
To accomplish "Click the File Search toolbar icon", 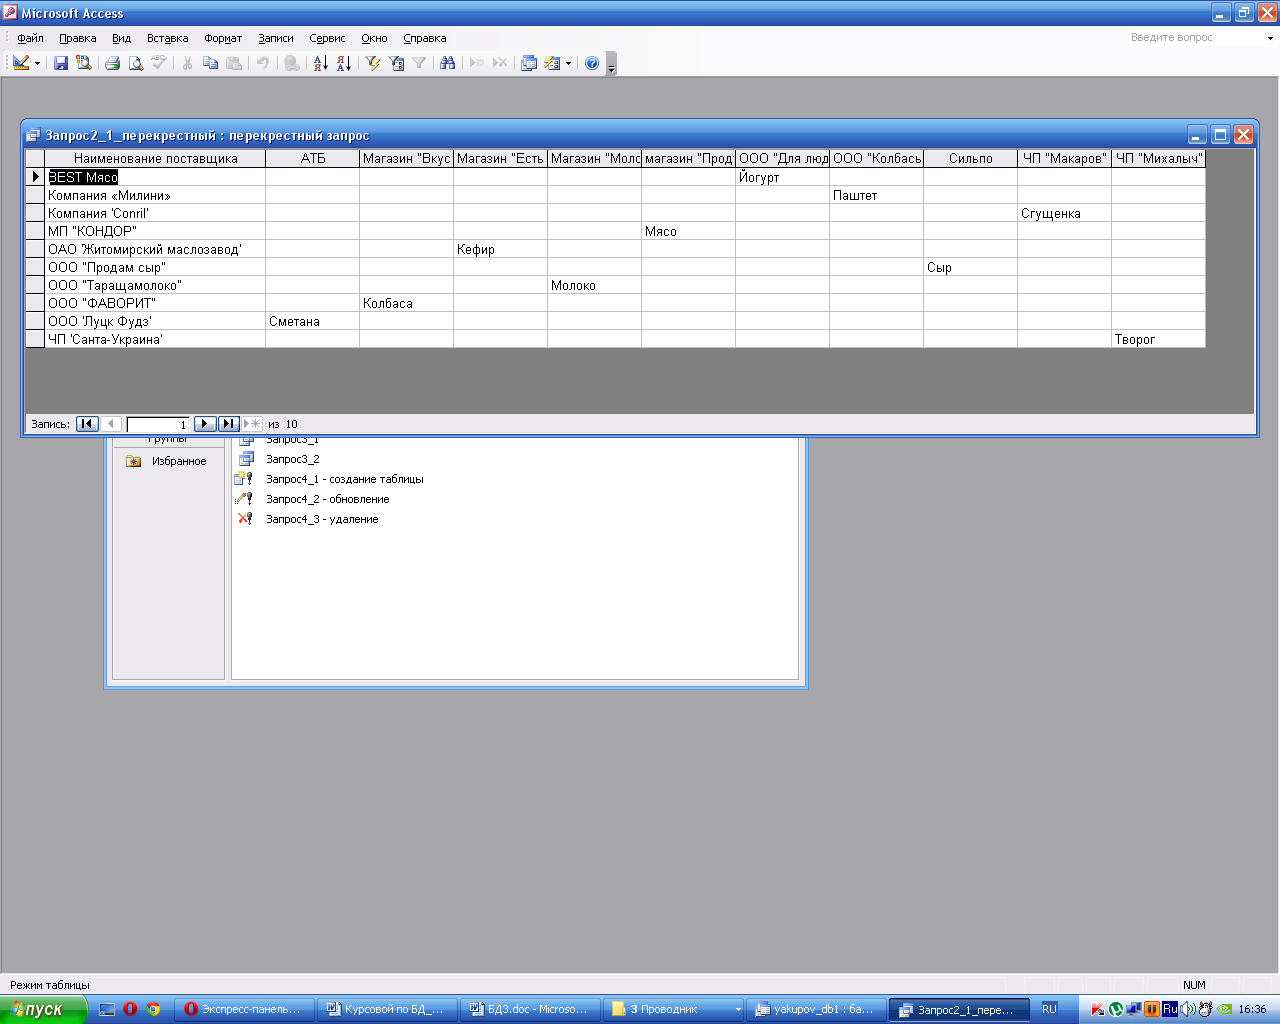I will click(x=84, y=63).
